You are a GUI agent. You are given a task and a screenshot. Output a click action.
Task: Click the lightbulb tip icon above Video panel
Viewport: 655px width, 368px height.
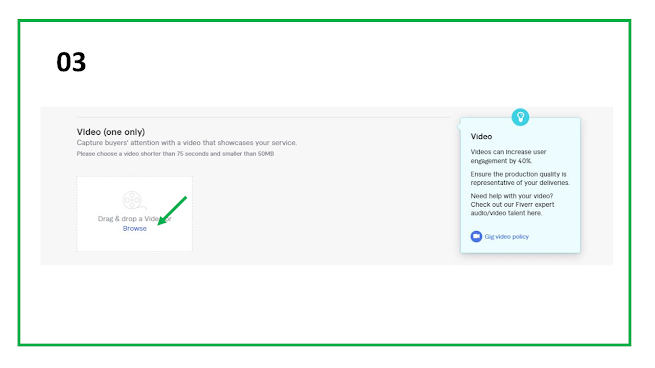pyautogui.click(x=520, y=117)
